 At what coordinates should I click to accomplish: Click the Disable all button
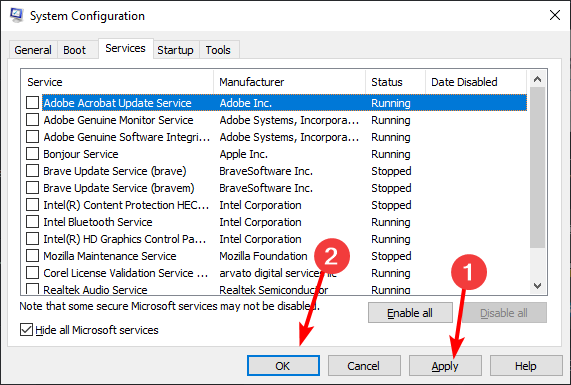coord(504,313)
